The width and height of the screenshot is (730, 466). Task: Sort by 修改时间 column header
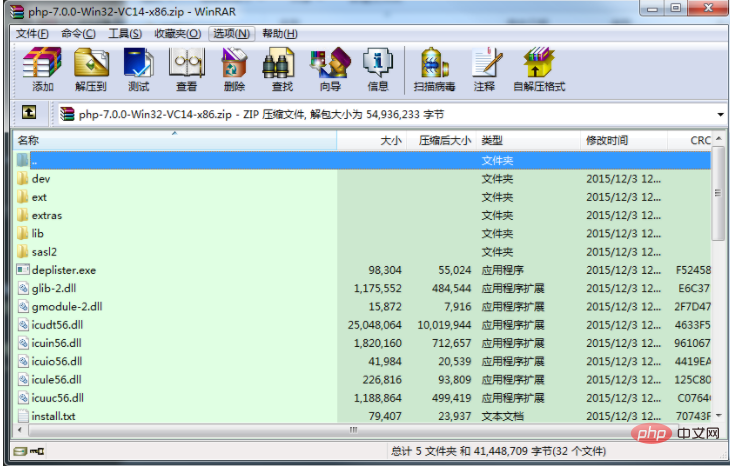(624, 140)
